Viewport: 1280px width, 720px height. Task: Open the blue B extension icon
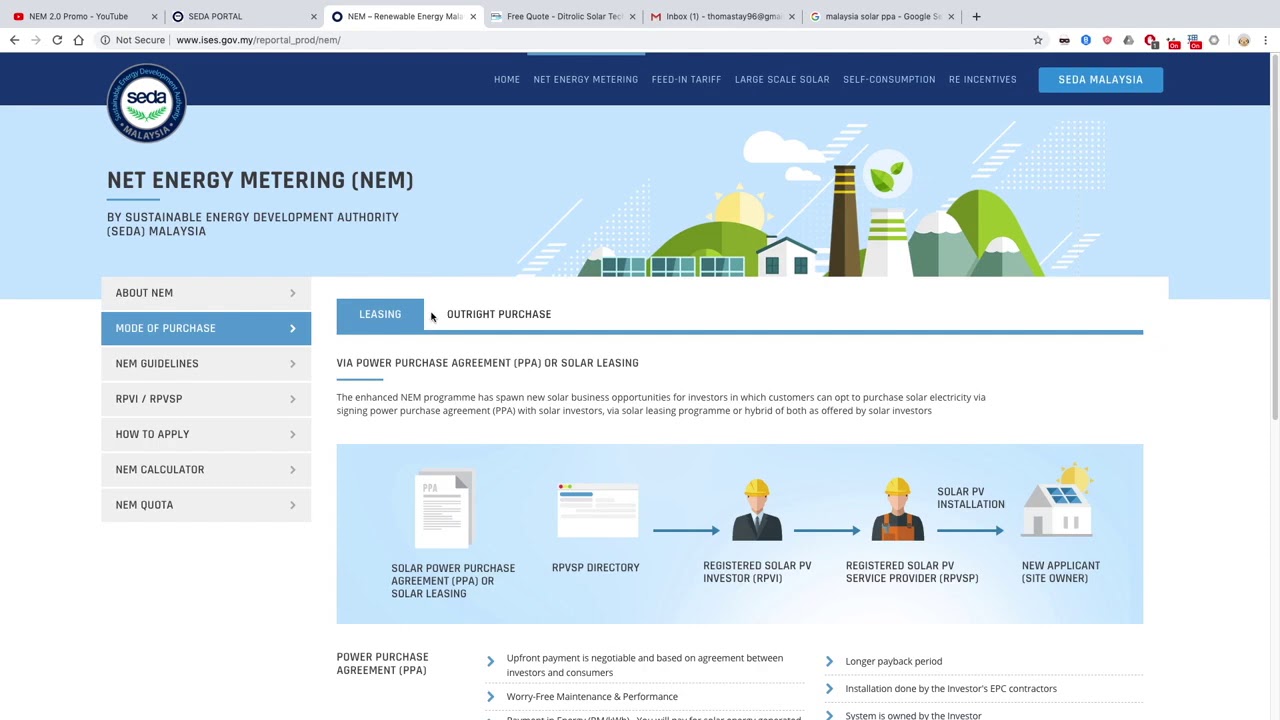click(1086, 40)
